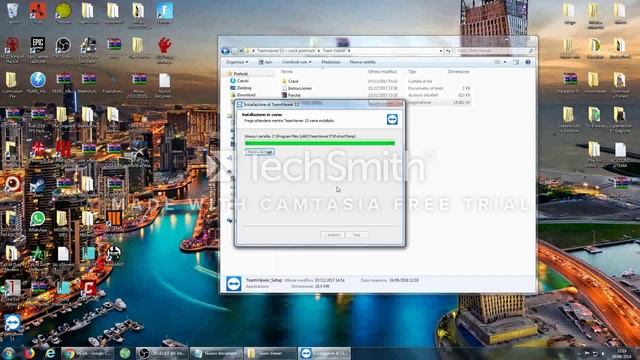This screenshot has height=360, width=640.
Task: Click the green circle taskbar icon
Action: [125, 353]
